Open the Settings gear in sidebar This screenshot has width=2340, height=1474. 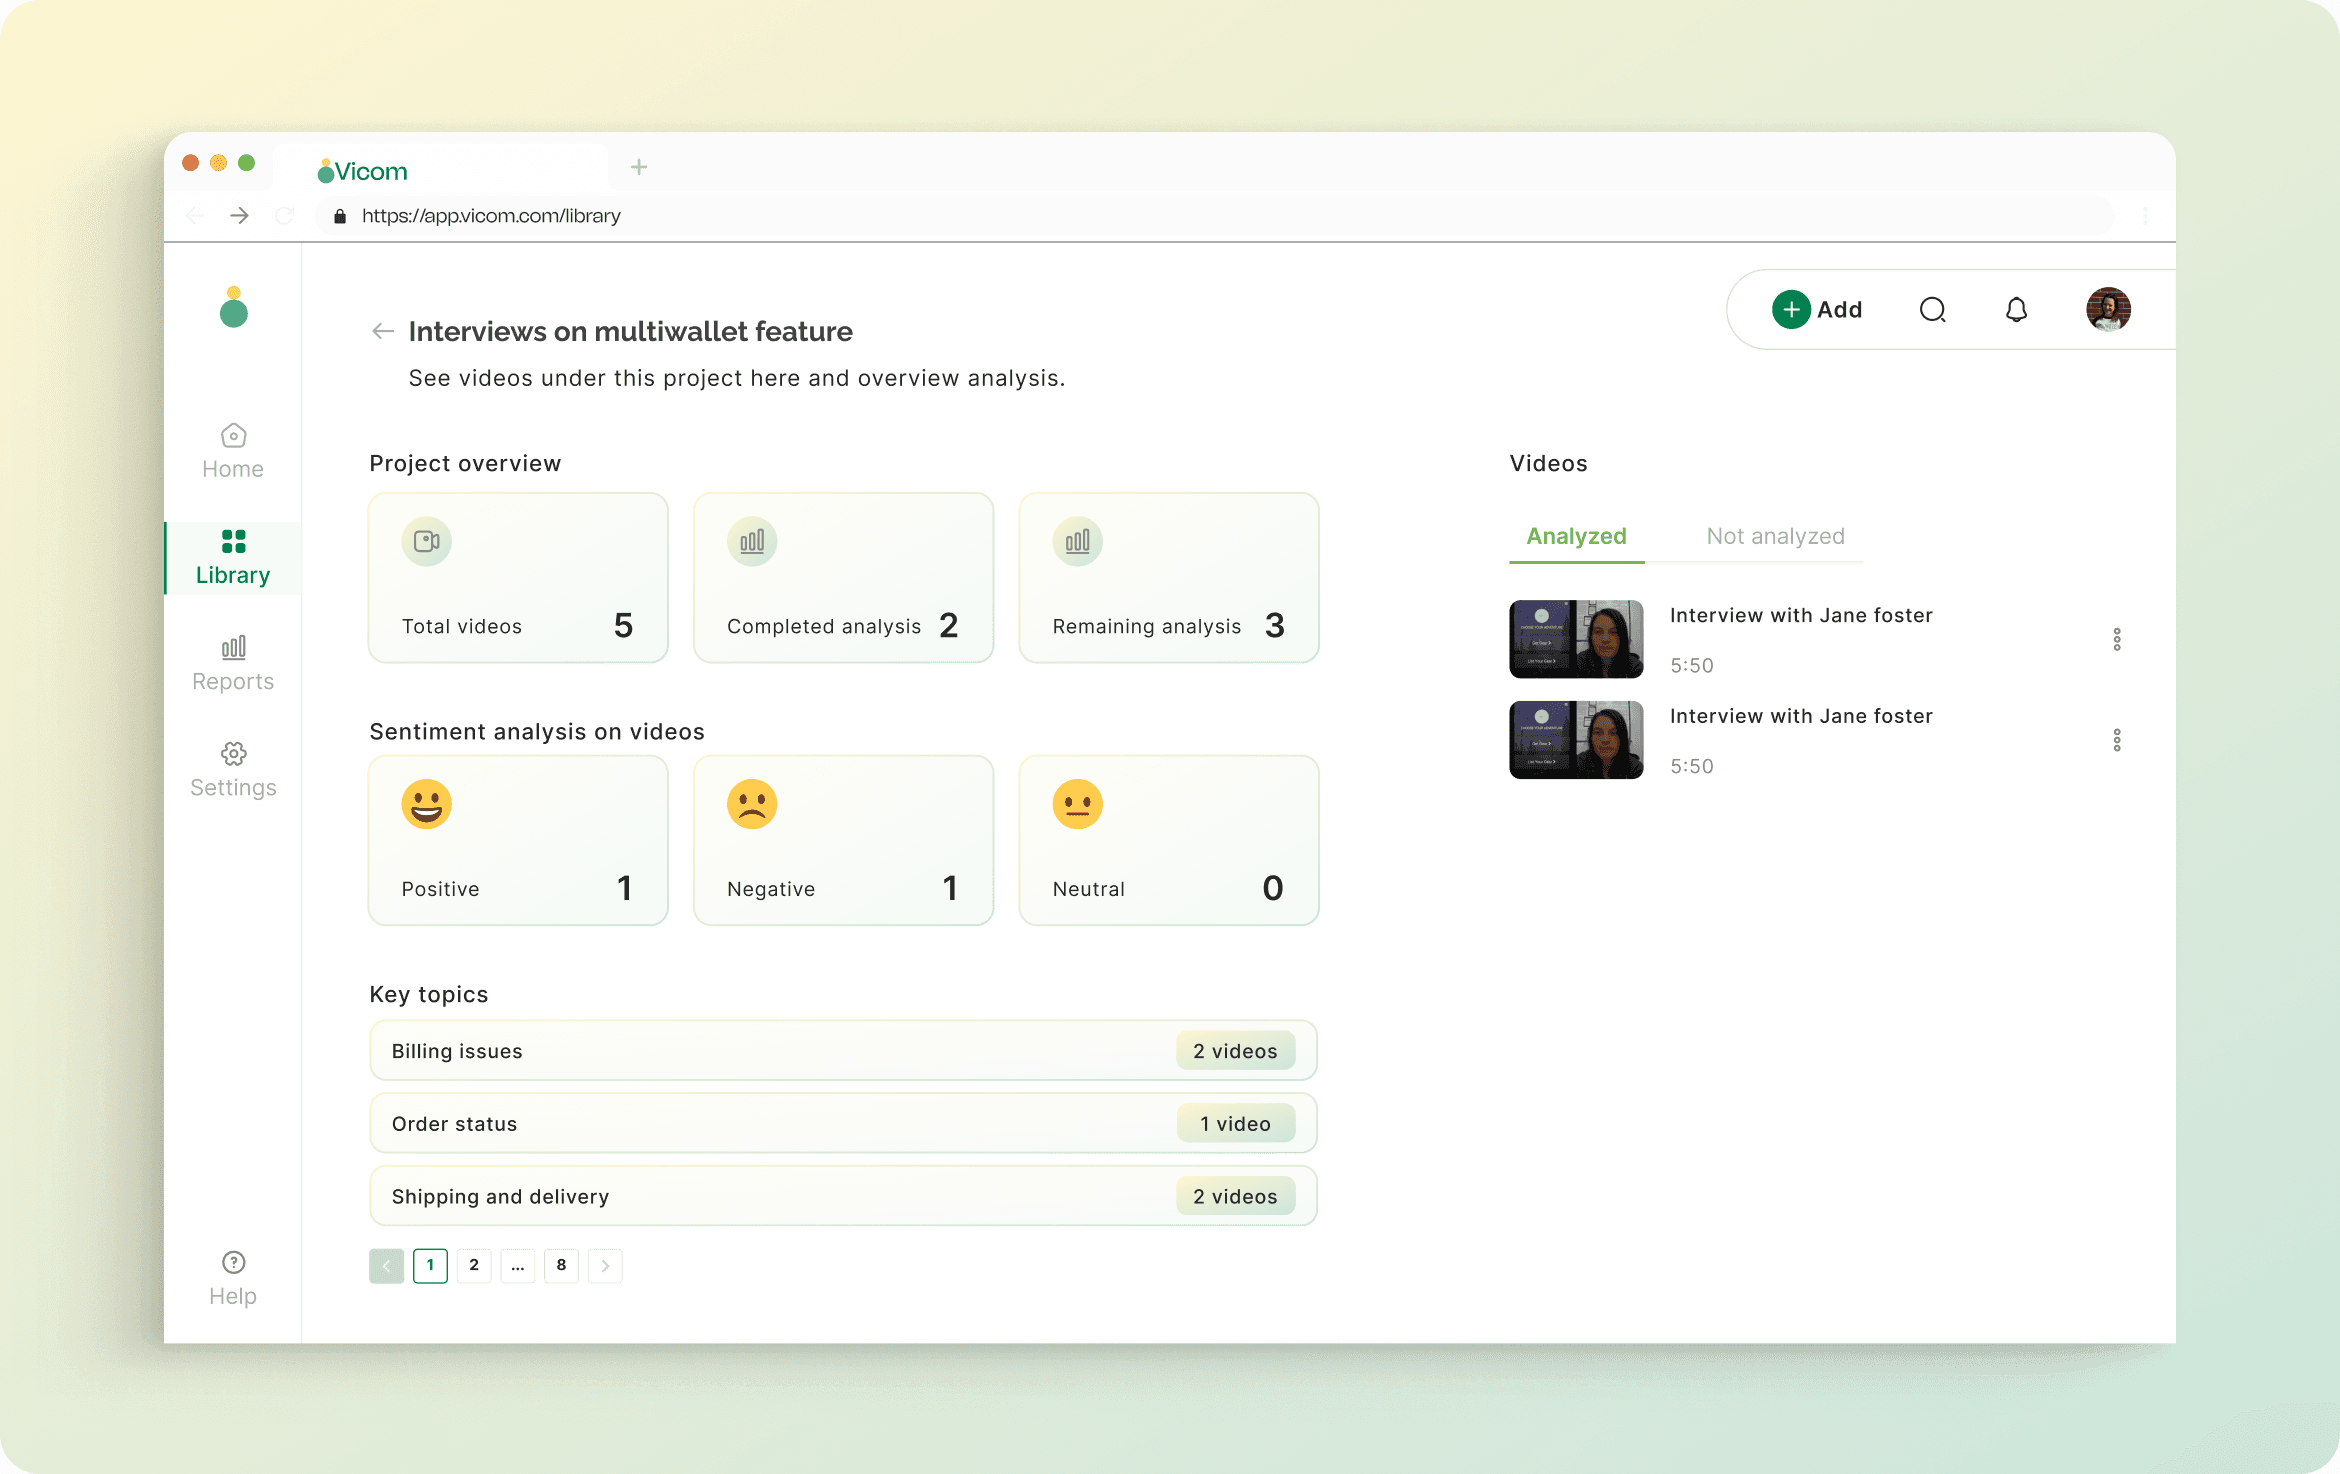233,769
